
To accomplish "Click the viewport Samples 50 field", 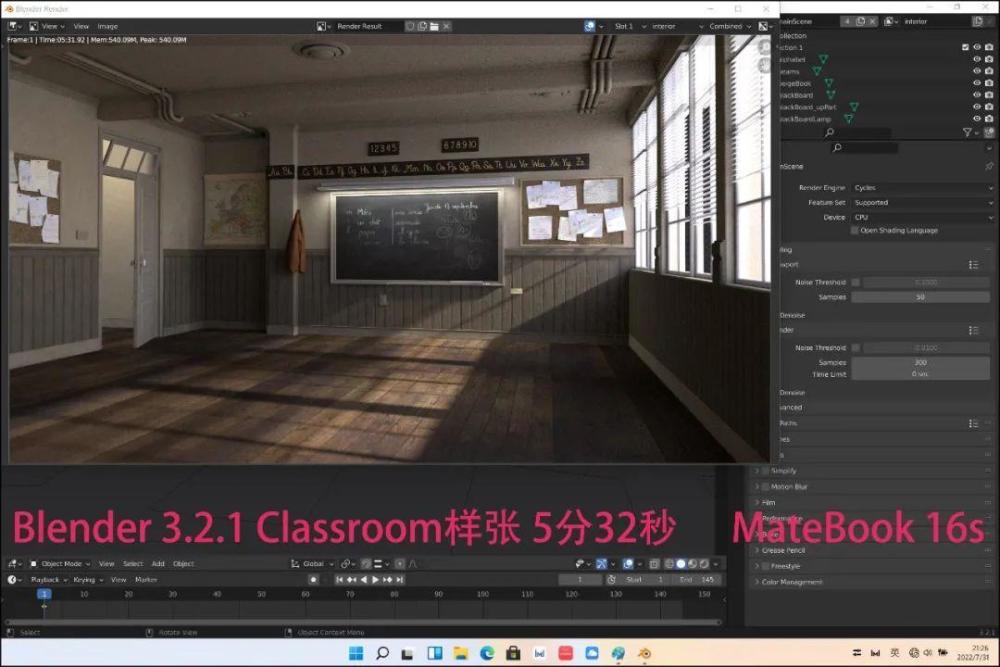I will pos(920,297).
